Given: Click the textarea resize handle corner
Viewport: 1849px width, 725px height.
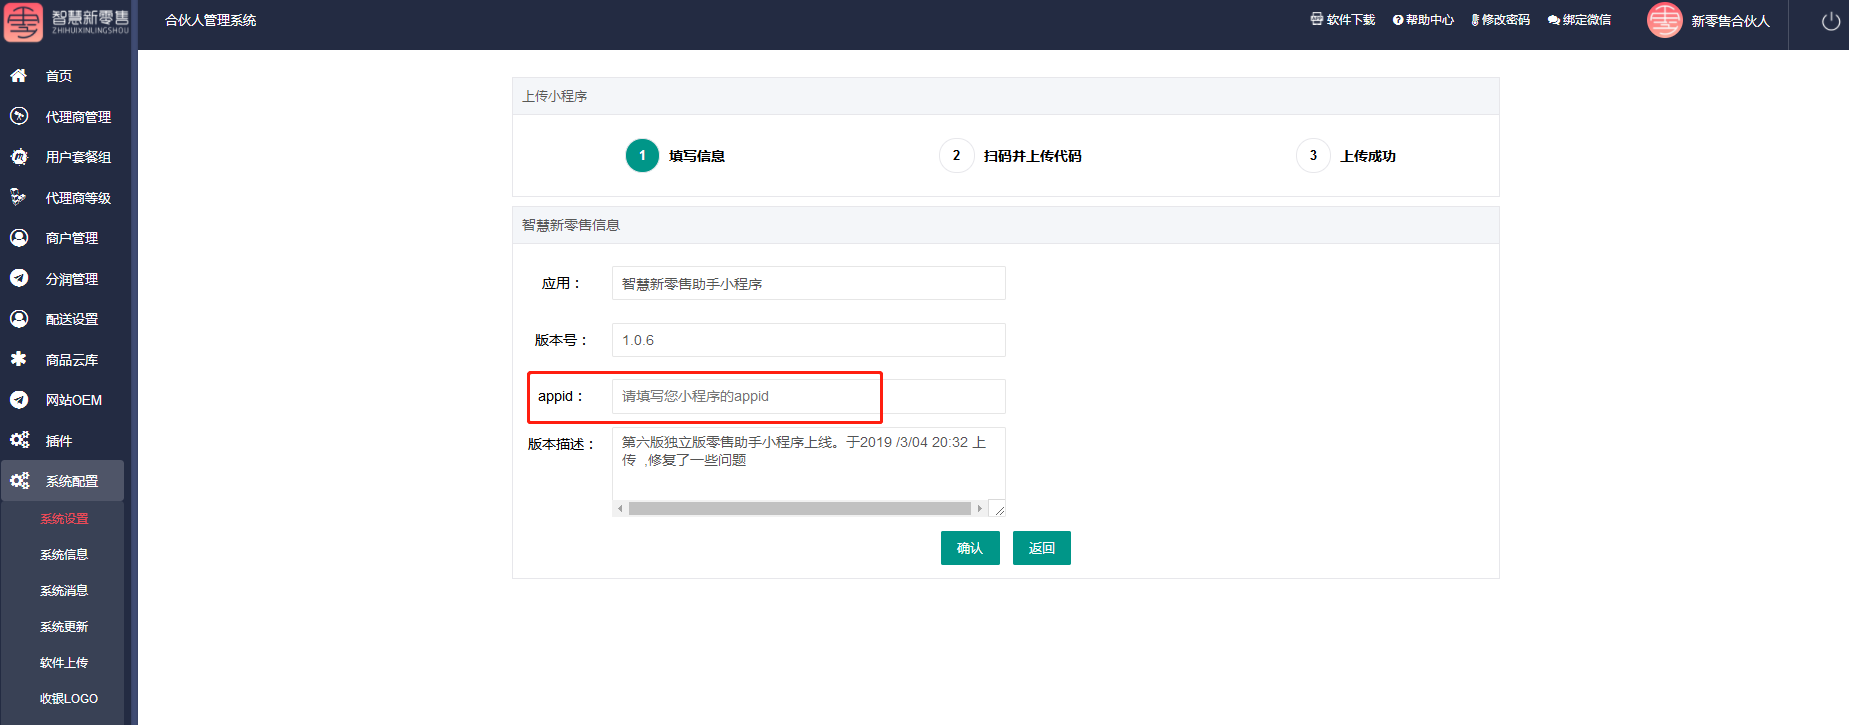Looking at the screenshot, I should pyautogui.click(x=998, y=509).
